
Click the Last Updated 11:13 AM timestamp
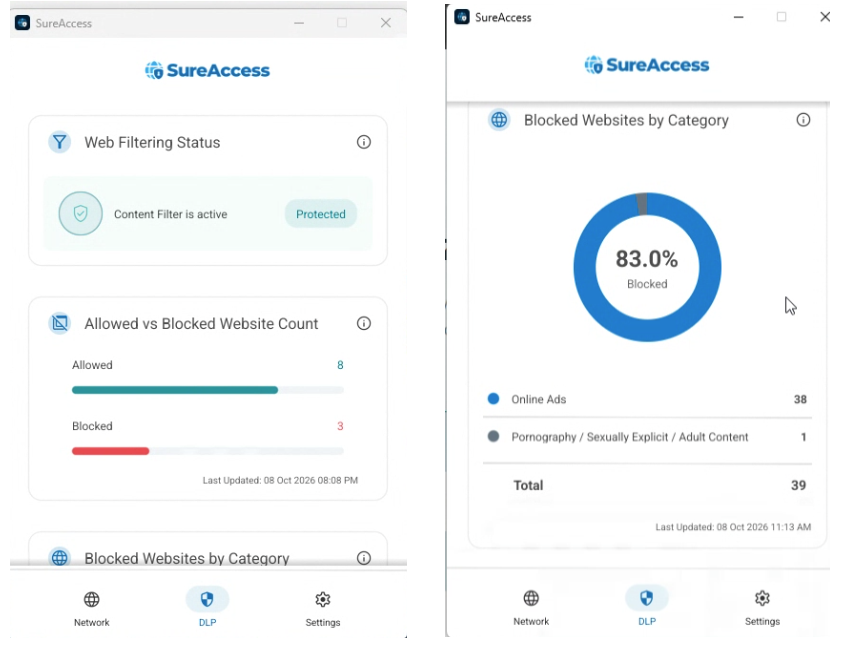[733, 526]
